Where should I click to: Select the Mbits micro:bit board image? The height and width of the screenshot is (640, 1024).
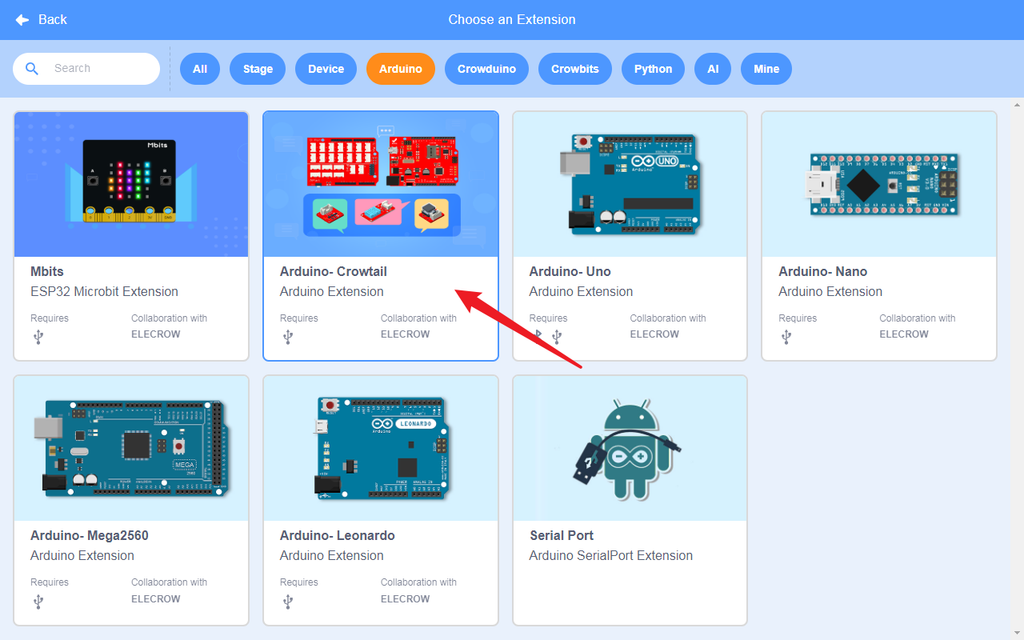pos(131,184)
